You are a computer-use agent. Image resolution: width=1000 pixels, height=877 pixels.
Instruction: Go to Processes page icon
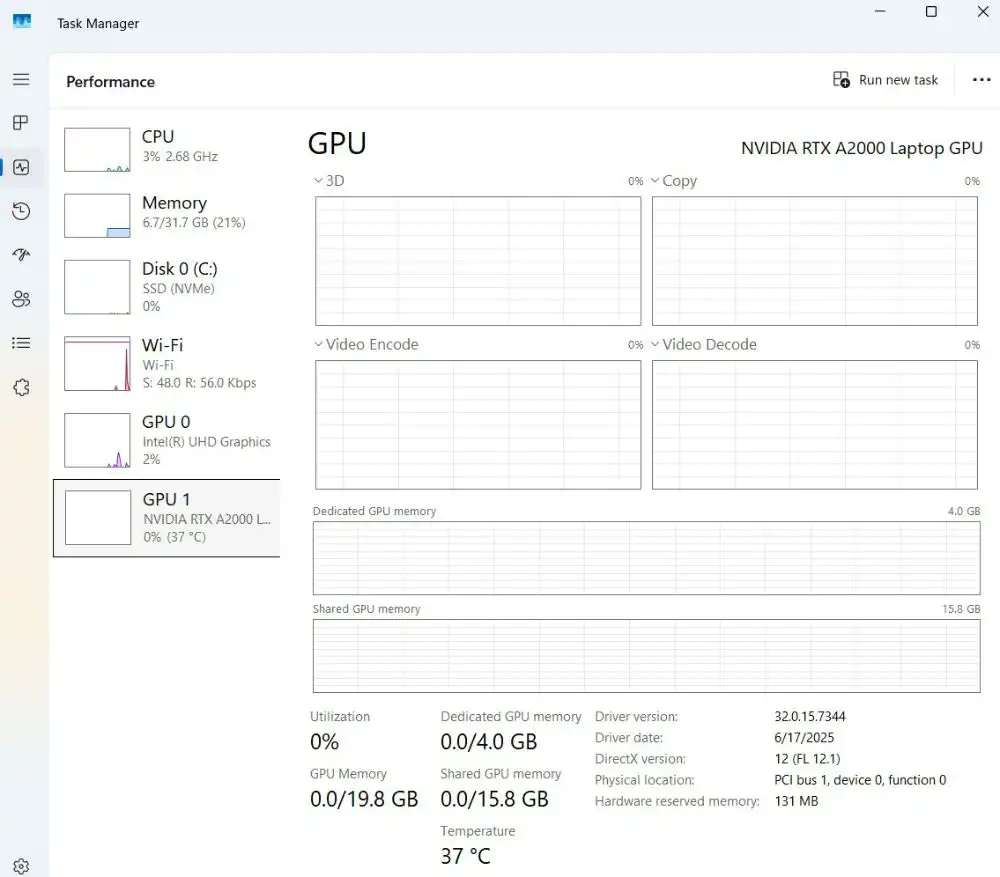point(21,123)
